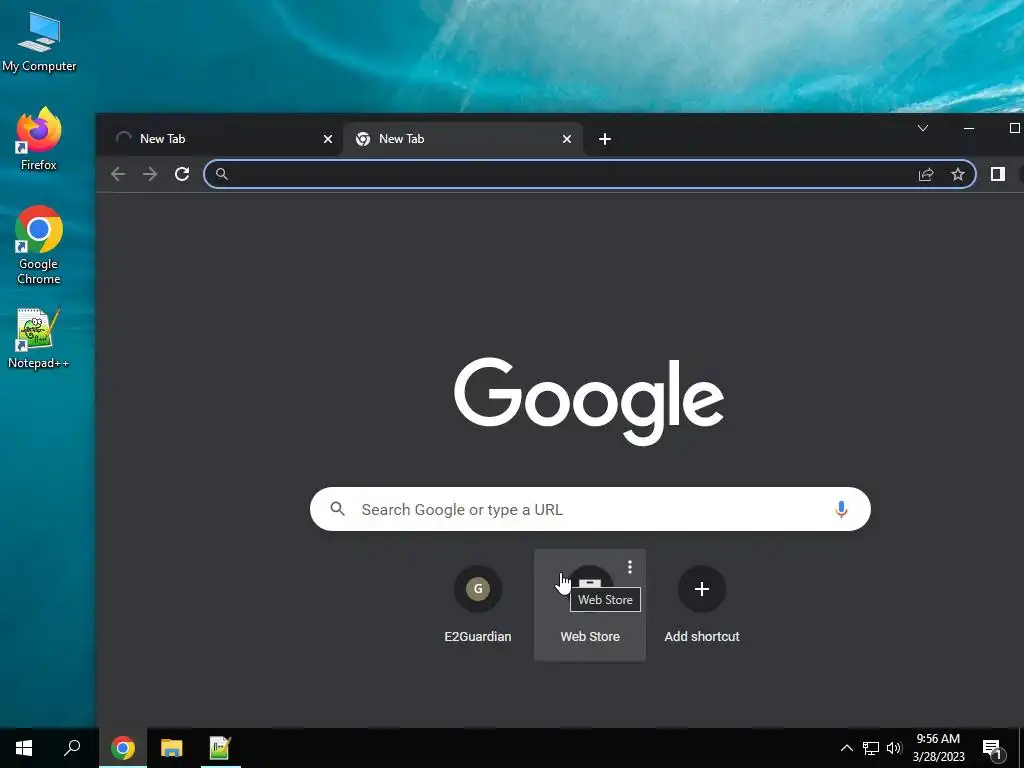
Task: Open the clock showing 9:56 AM
Action: click(938, 748)
